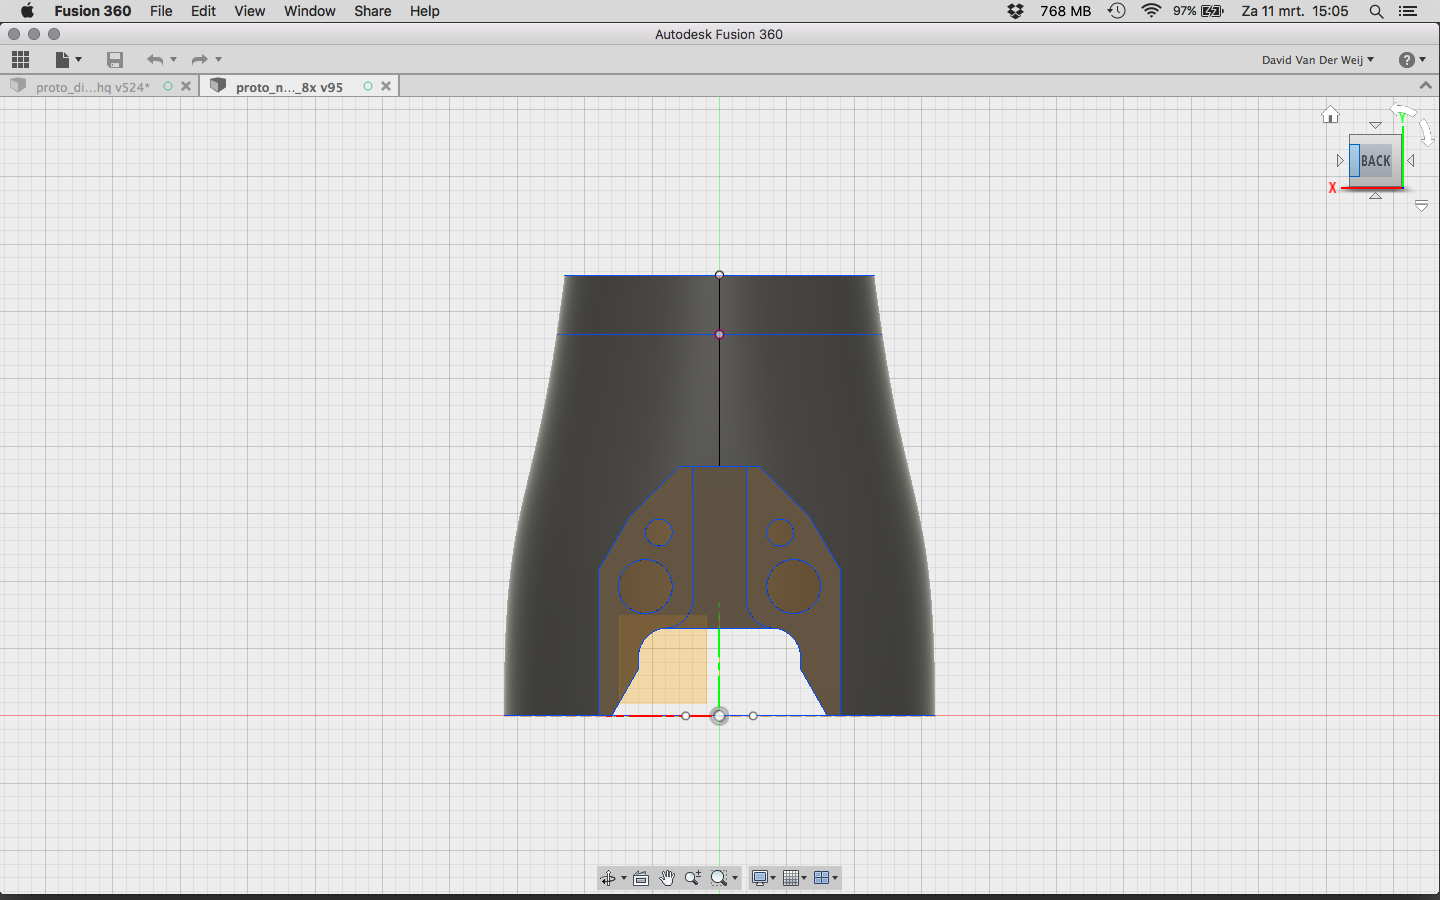Screen dimensions: 1440x900
Task: Click the Save icon in the toolbar
Action: coord(114,59)
